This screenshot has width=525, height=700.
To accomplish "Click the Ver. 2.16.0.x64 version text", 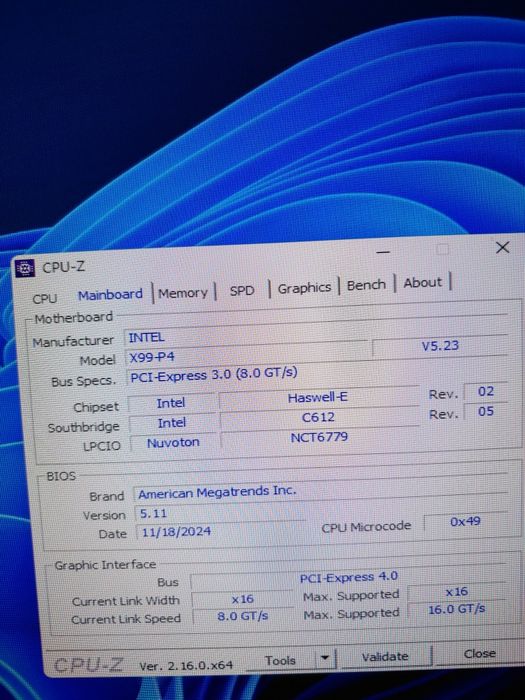I will click(x=186, y=666).
